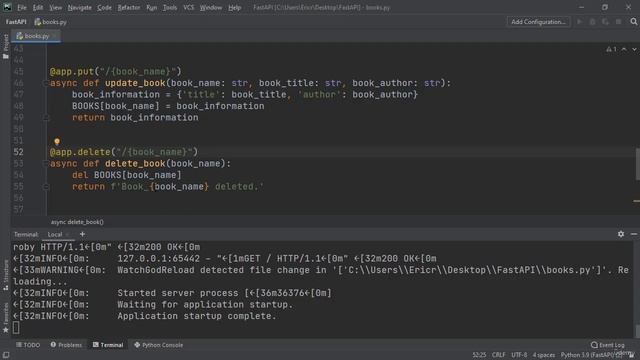Click line number 52 in the gutter
Screen dimensions: 640x360
click(x=18, y=152)
